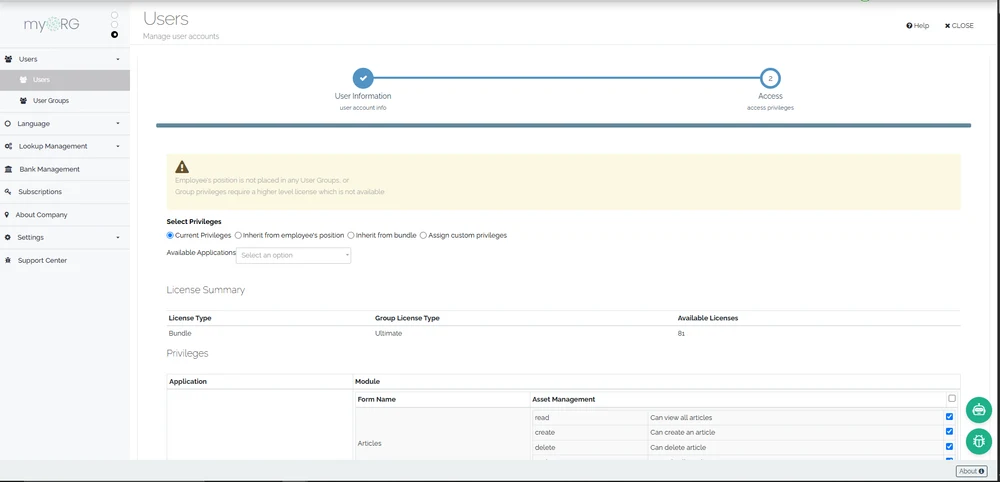The image size is (1000, 482).
Task: Click the Help question mark icon
Action: point(909,26)
